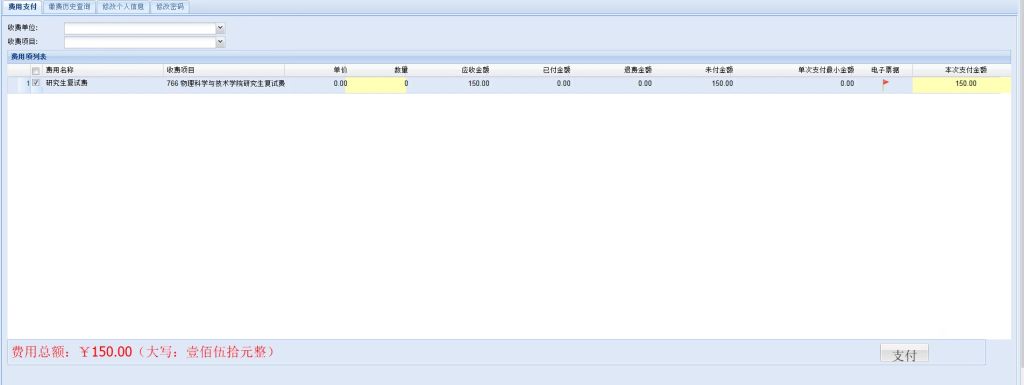
Task: Click the 电子票据 column header
Action: [885, 70]
